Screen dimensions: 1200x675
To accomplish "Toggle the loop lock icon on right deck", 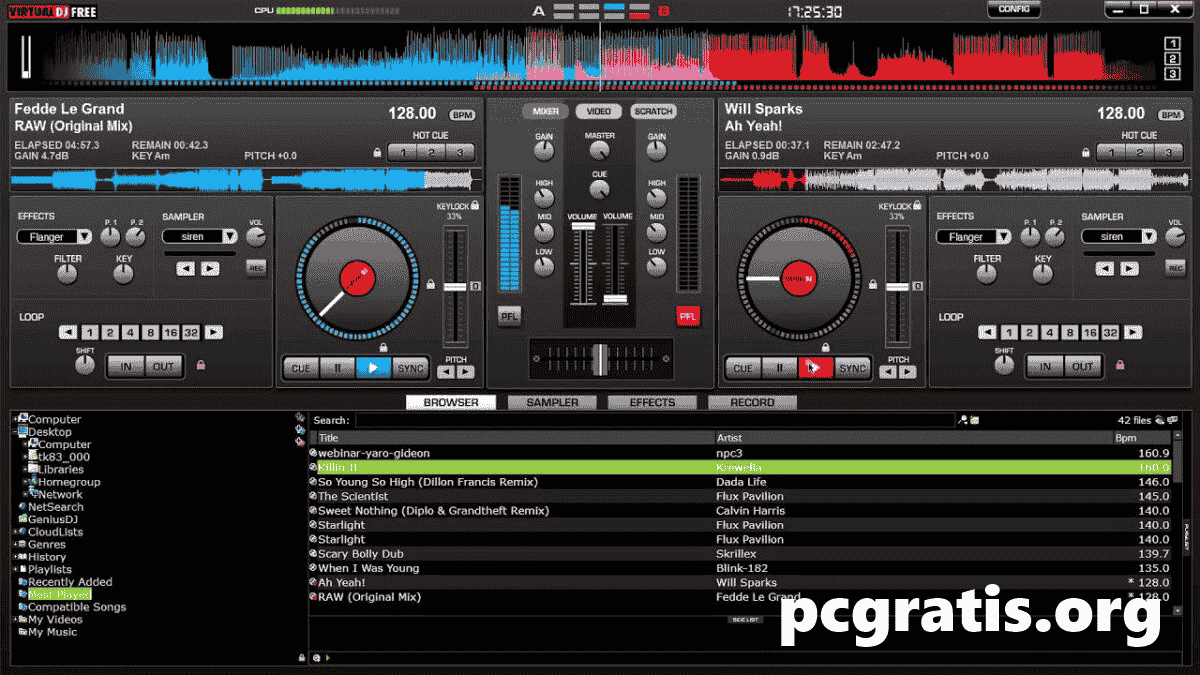I will tap(1119, 366).
